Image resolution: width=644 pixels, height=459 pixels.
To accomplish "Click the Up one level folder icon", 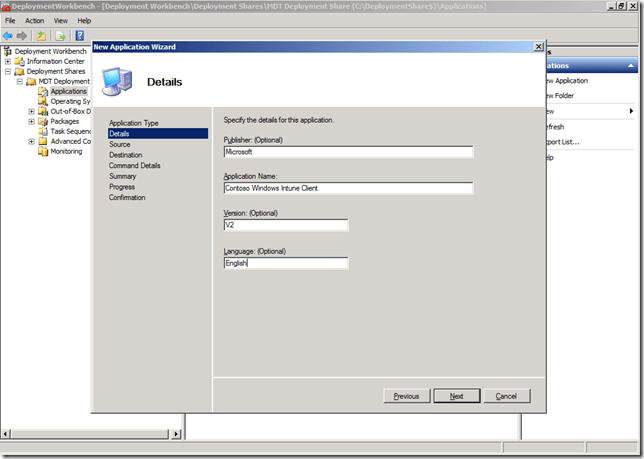I will pos(41,36).
